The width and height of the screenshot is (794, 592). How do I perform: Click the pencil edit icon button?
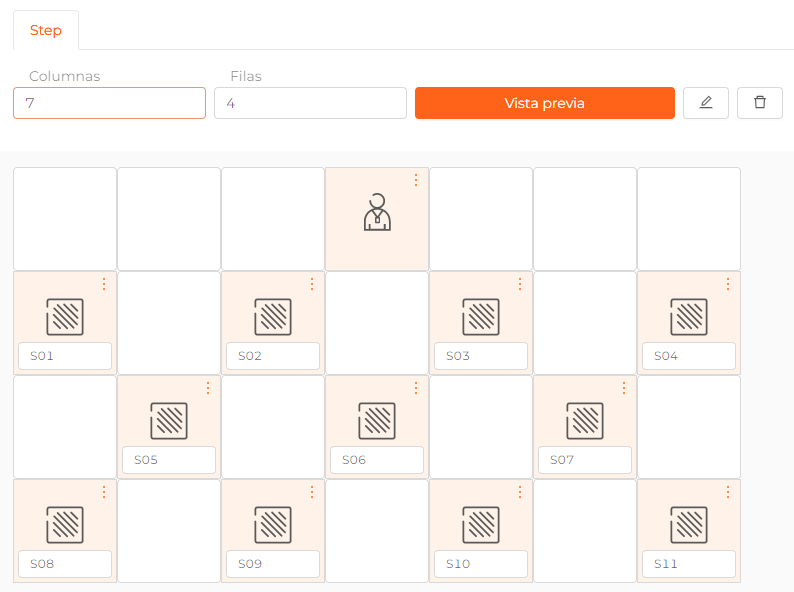click(x=705, y=103)
